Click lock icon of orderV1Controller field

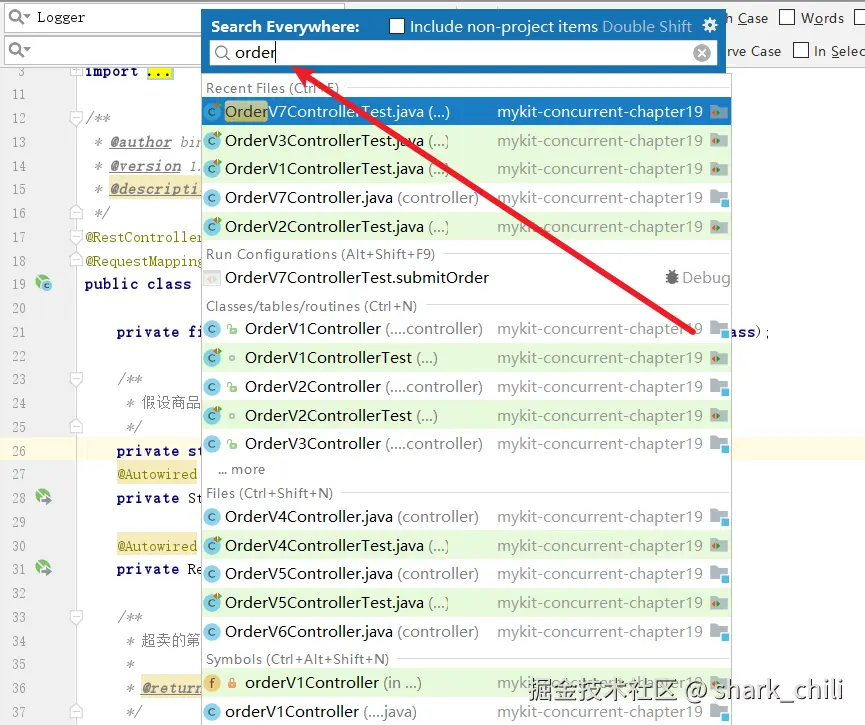[x=232, y=683]
